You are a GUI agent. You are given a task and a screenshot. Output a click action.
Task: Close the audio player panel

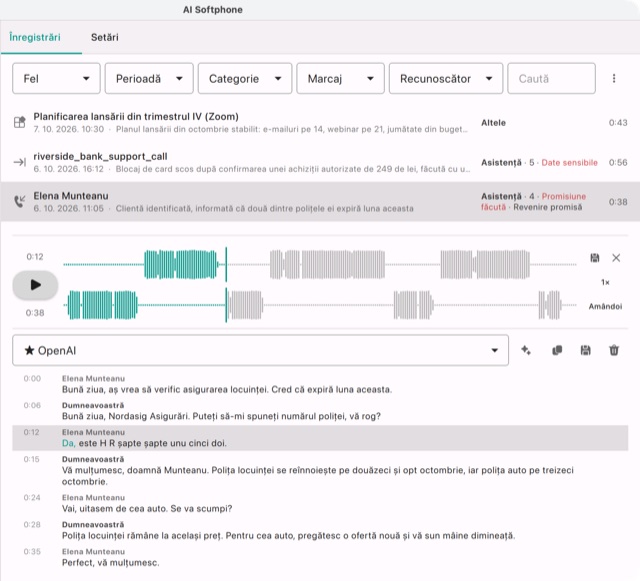pos(616,258)
